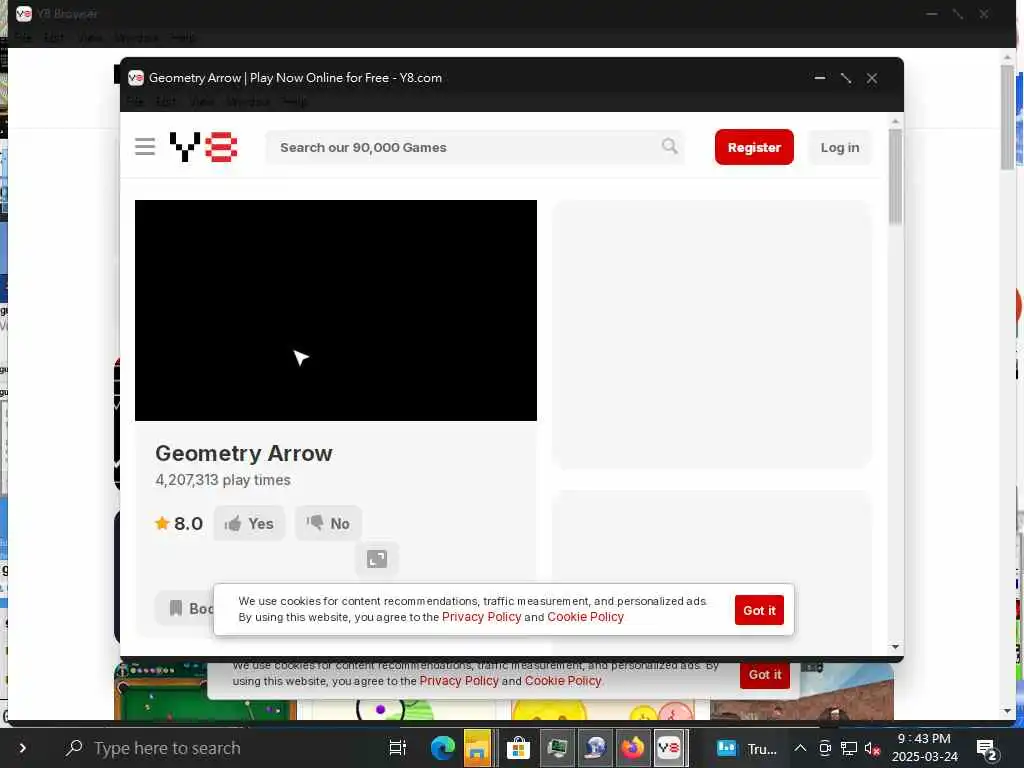This screenshot has height=768, width=1024.
Task: Click the network tray icon
Action: click(849, 748)
